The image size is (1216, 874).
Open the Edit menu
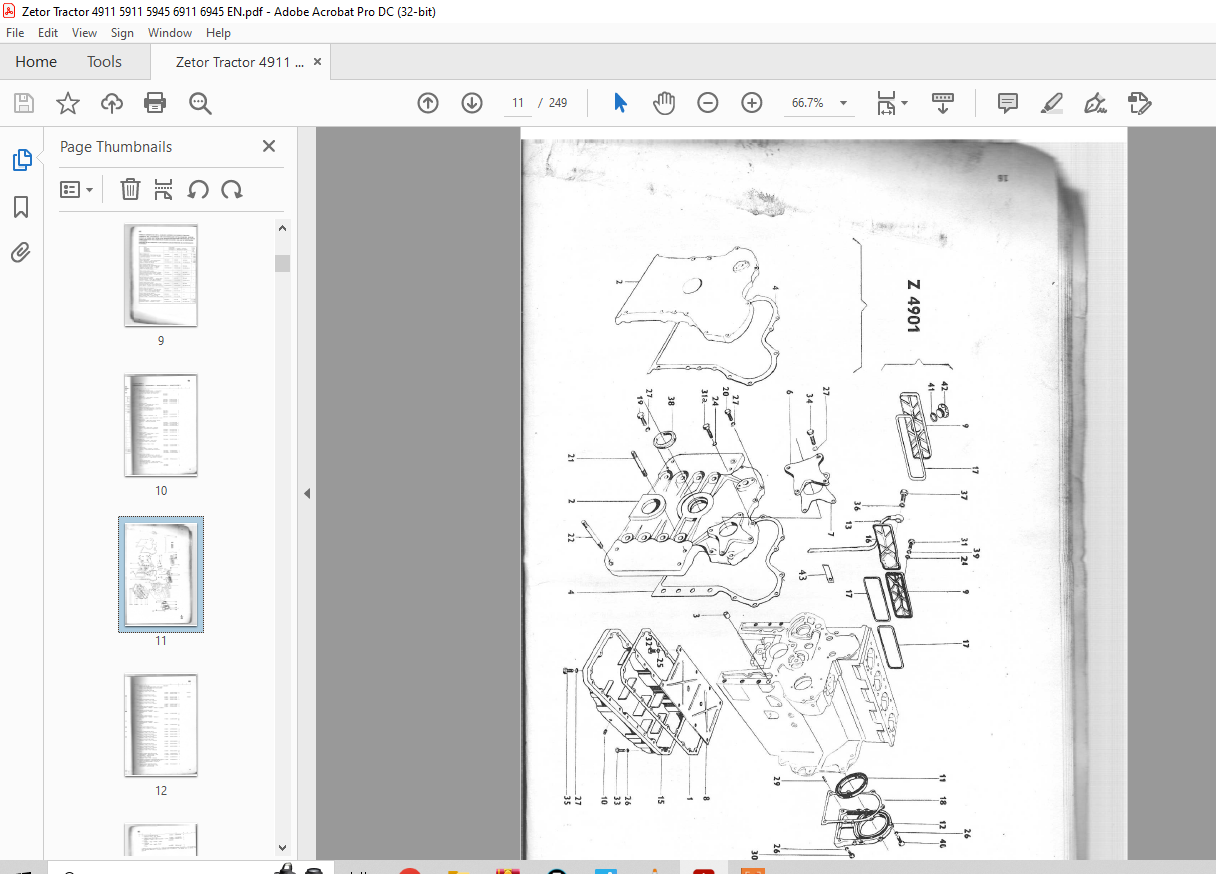point(48,33)
